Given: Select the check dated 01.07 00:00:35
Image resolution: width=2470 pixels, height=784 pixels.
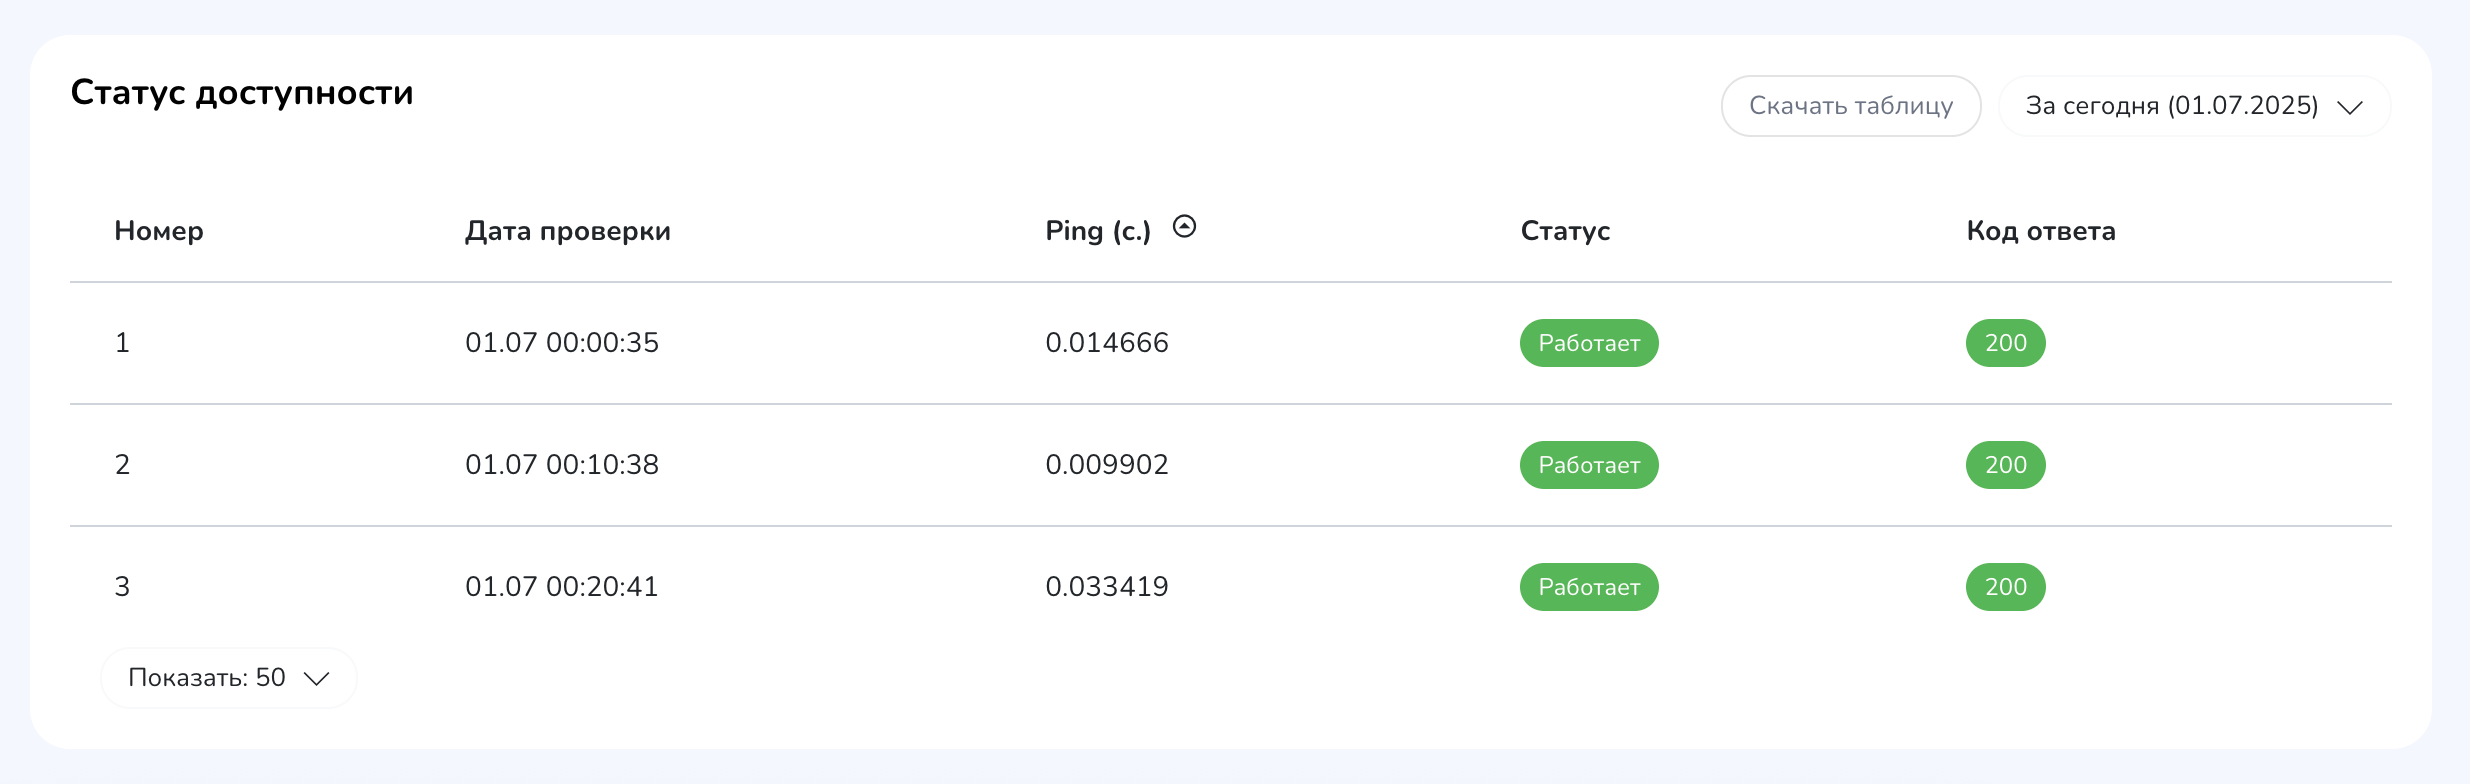Looking at the screenshot, I should point(562,343).
